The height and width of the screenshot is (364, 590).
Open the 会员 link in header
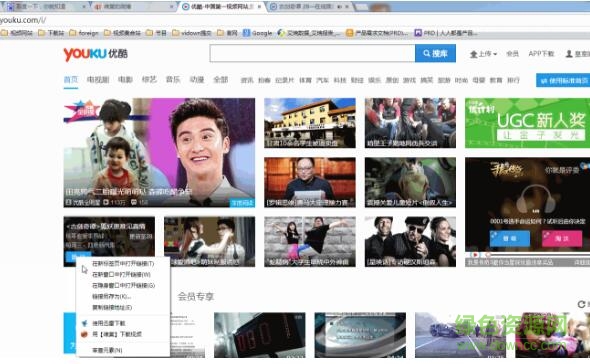[512, 54]
